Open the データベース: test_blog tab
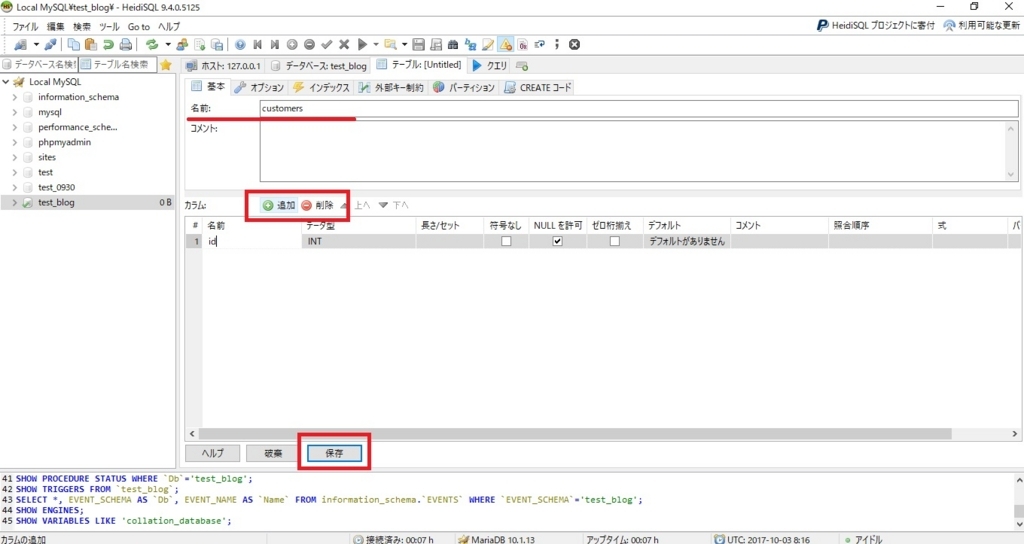The image size is (1024, 544). click(x=319, y=65)
